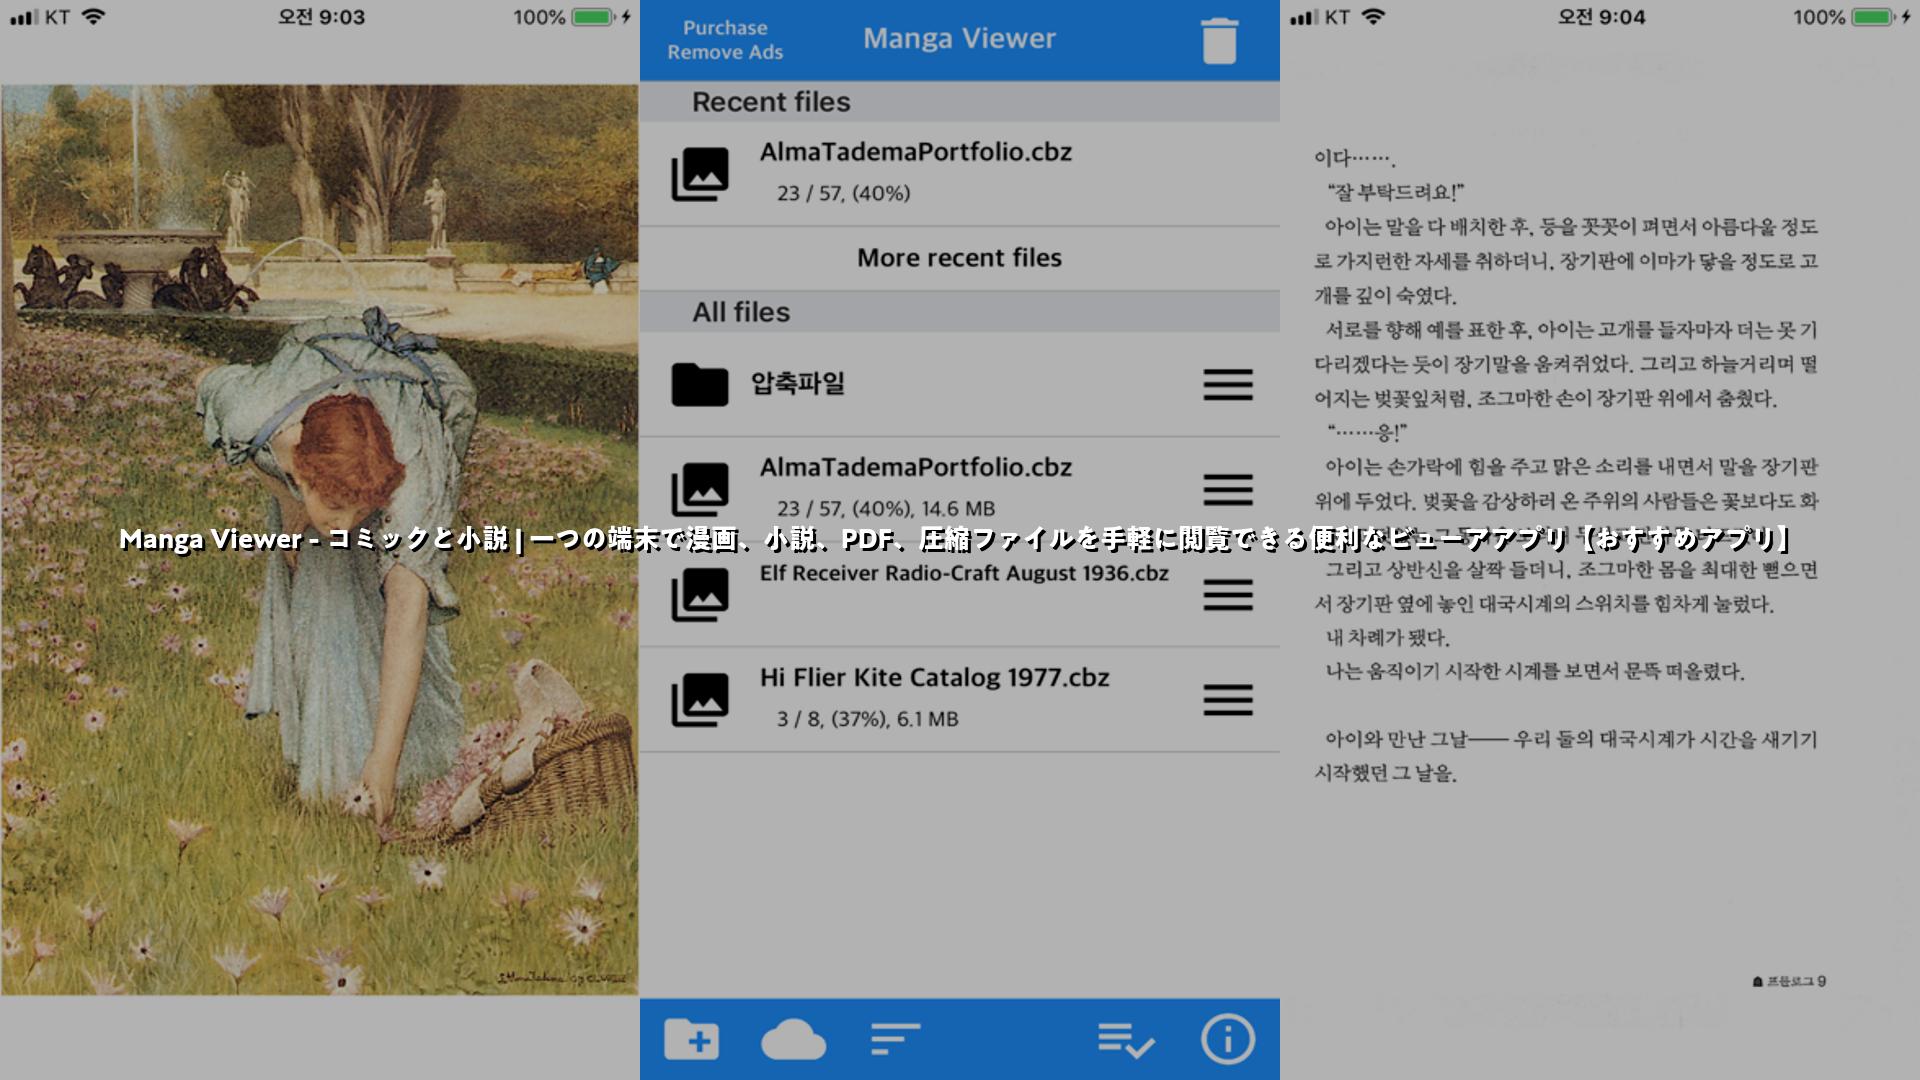Open recent file AlmaTademaPortfolio.cbz
This screenshot has height=1080, width=1920.
click(960, 174)
